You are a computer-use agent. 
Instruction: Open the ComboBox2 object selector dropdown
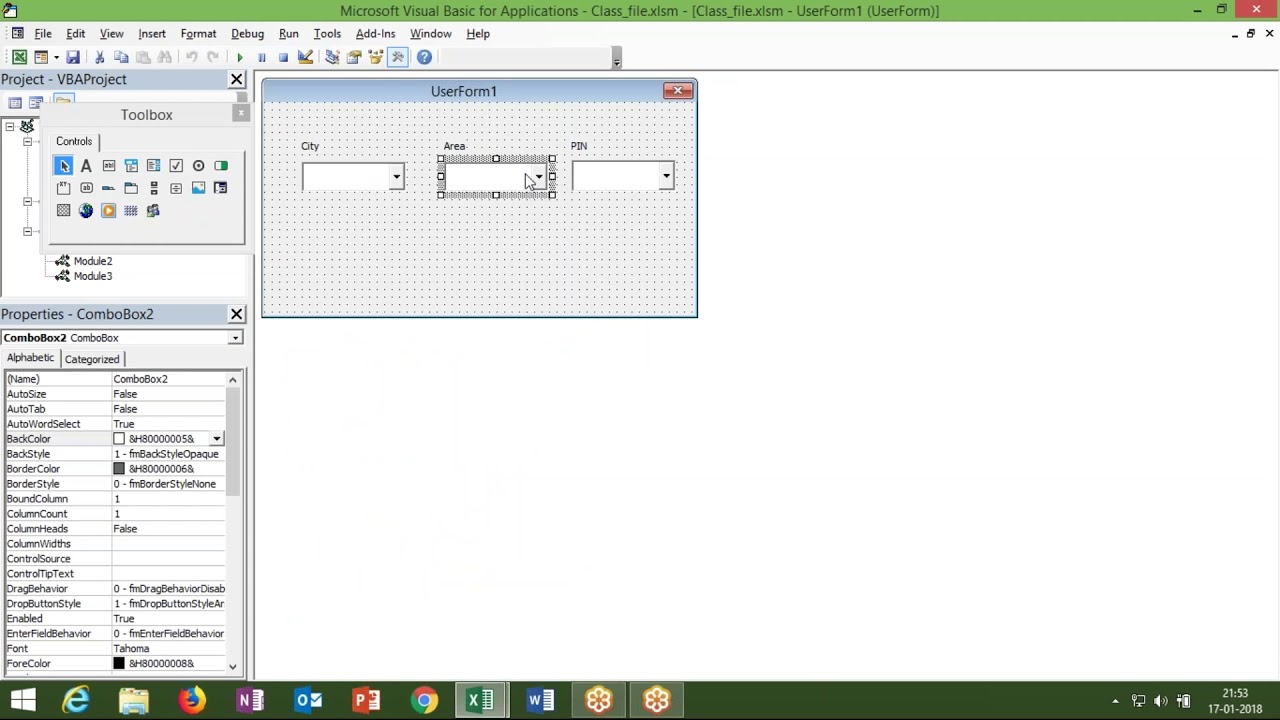pyautogui.click(x=235, y=338)
